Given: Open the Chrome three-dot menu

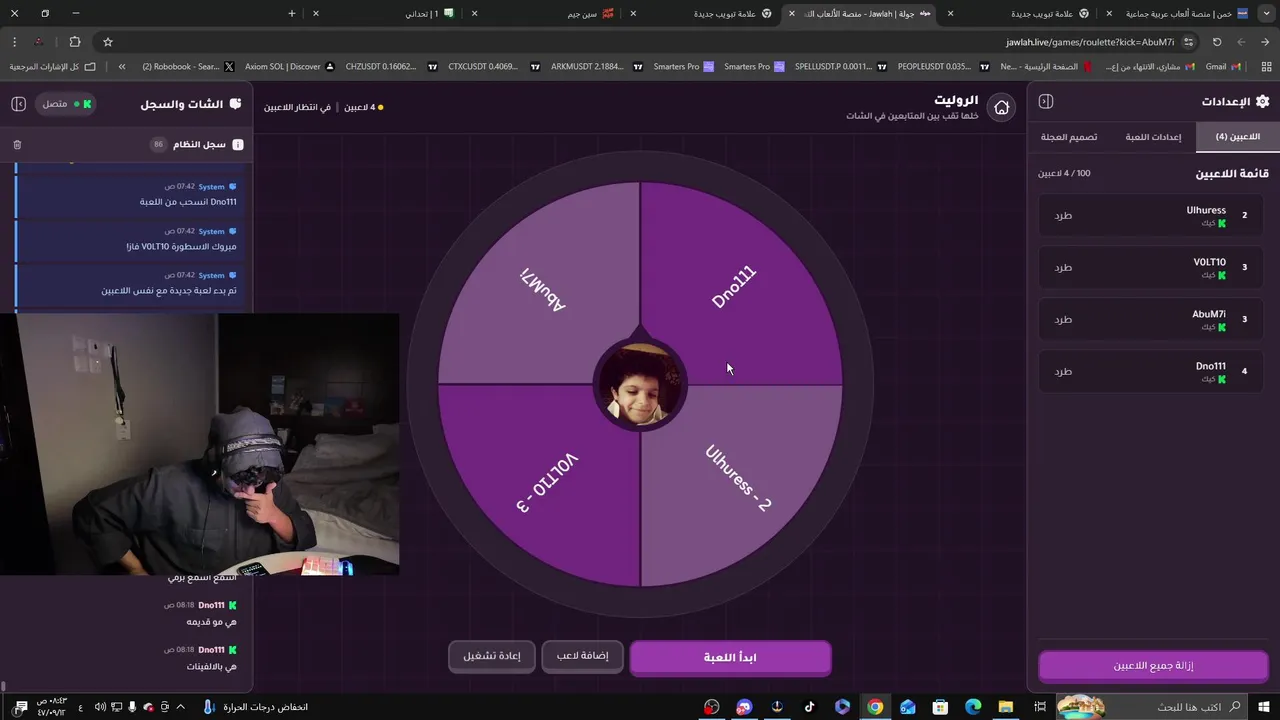Looking at the screenshot, I should point(14,42).
